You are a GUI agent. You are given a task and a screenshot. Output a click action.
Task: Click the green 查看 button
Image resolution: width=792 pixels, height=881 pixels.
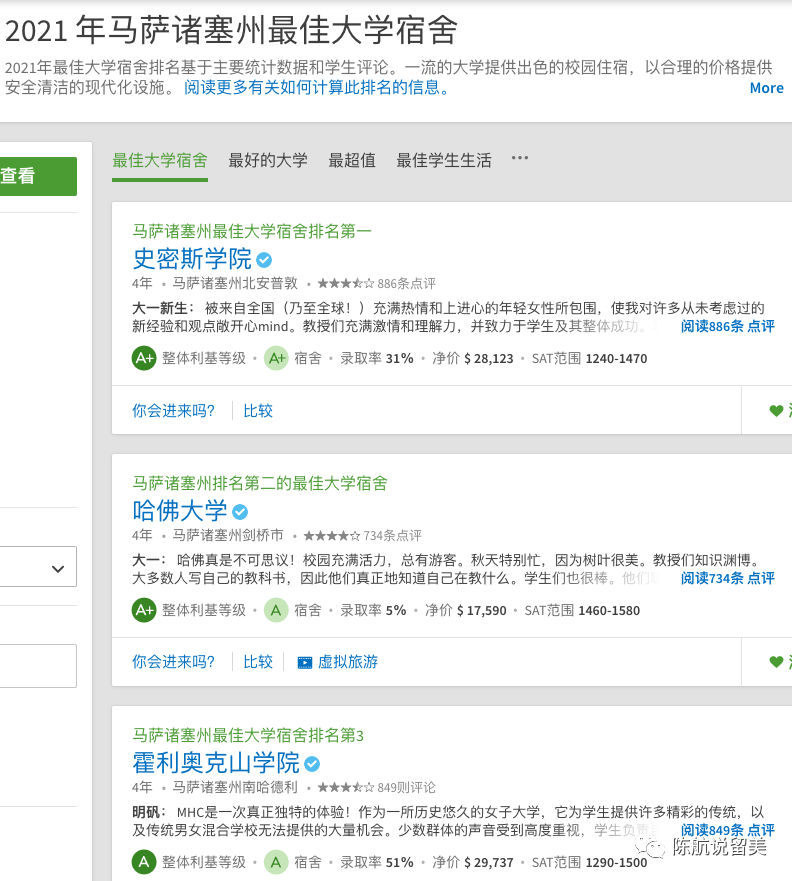pyautogui.click(x=30, y=177)
